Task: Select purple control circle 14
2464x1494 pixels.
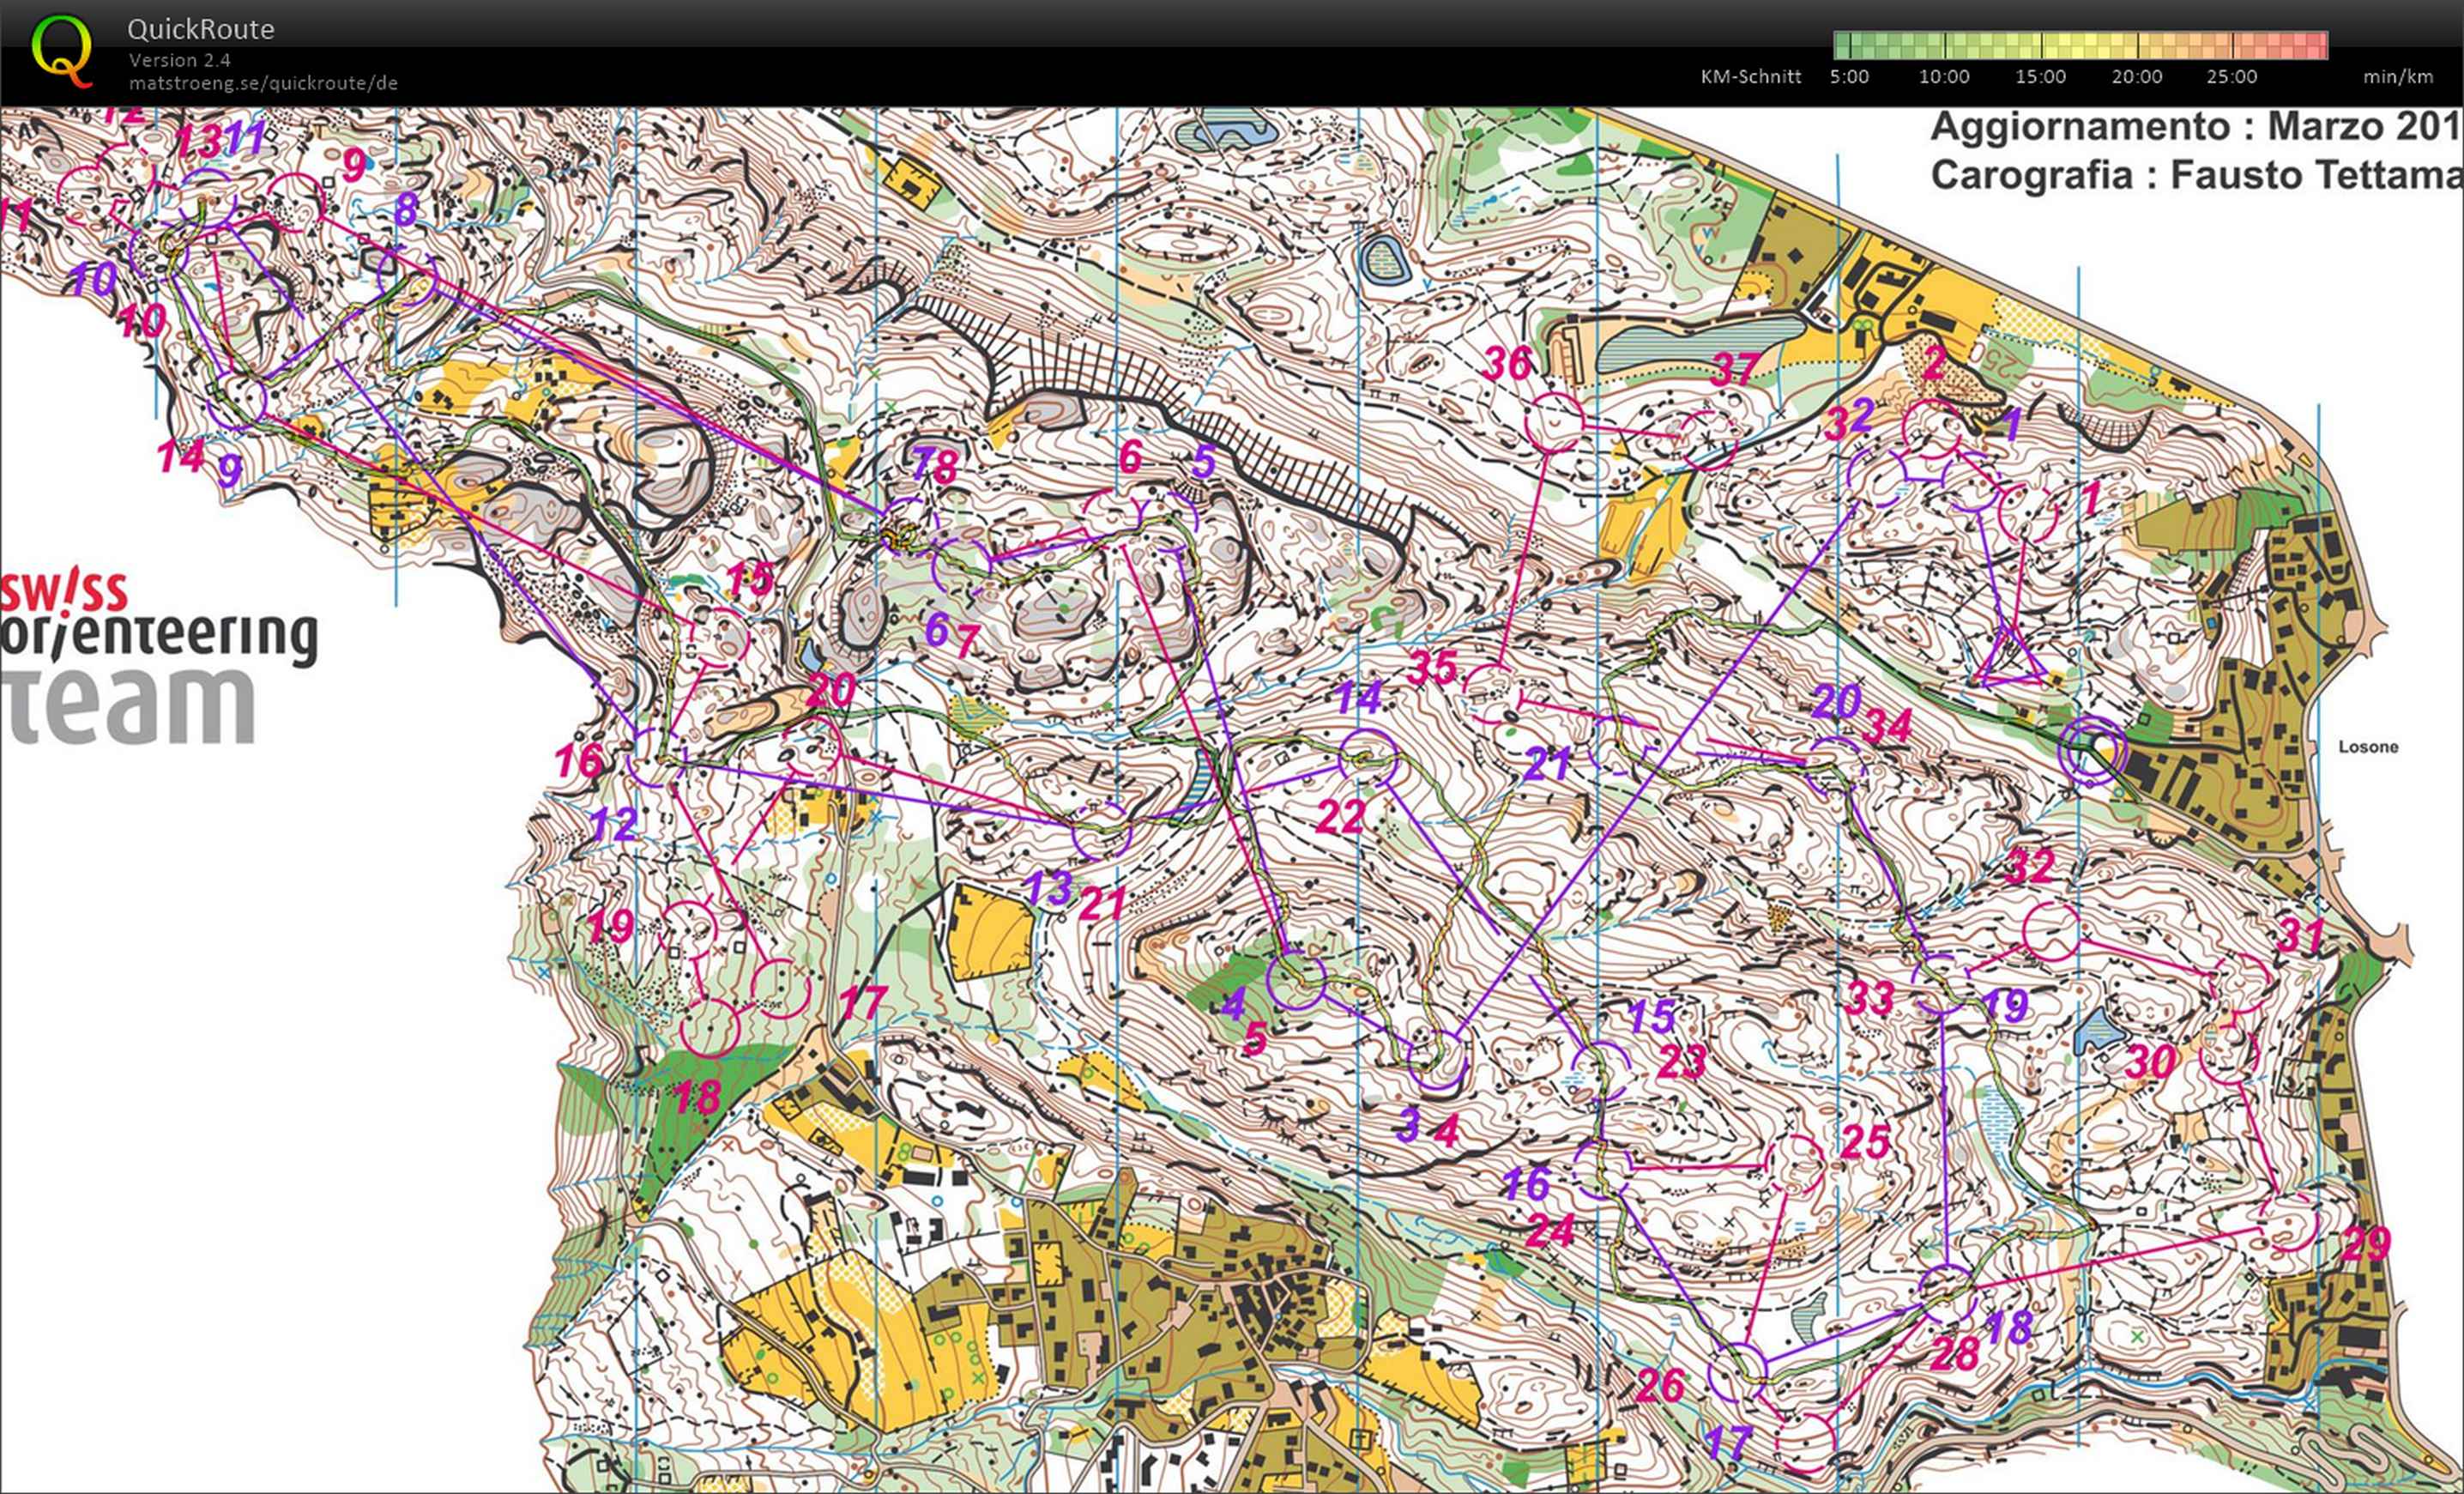Action: [x=1367, y=759]
